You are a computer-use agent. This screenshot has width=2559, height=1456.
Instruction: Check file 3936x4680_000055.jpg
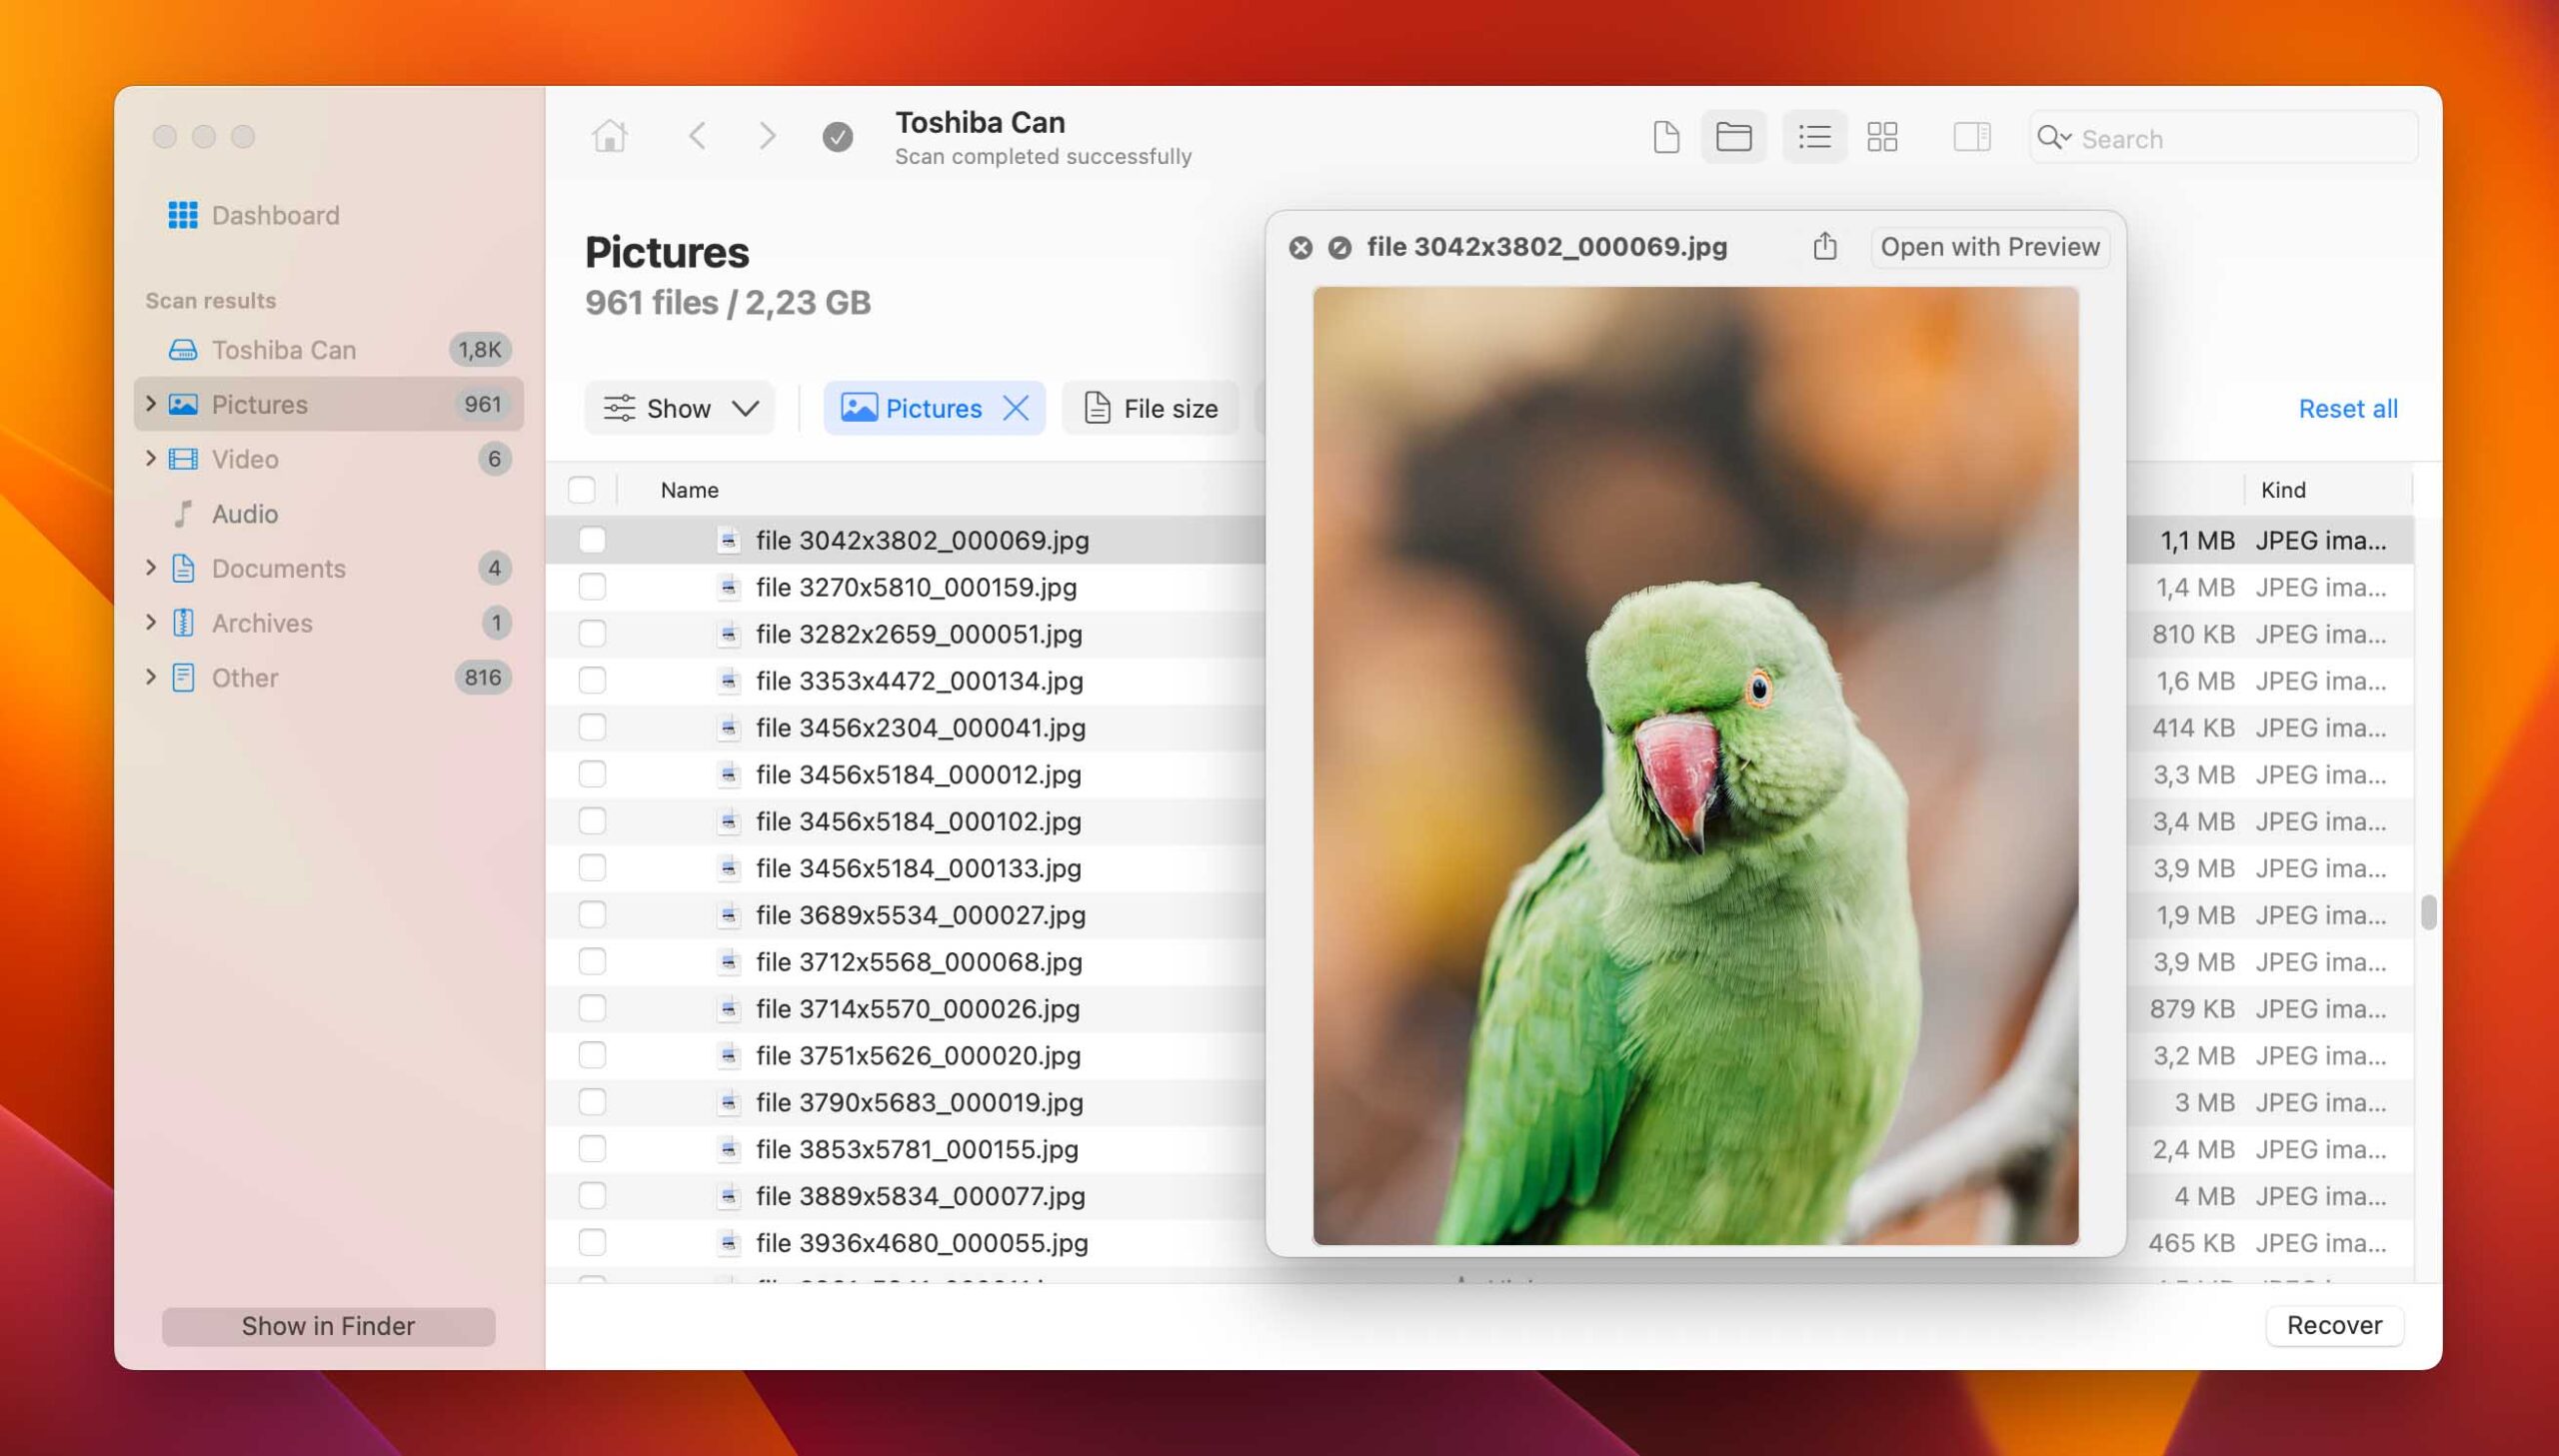592,1243
